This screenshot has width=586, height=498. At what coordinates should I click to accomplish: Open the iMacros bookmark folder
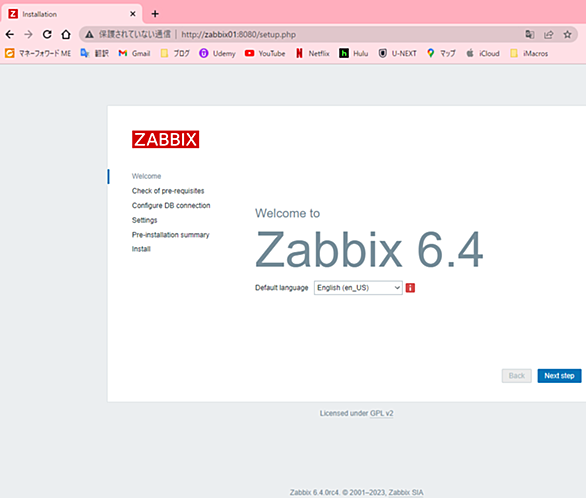click(x=529, y=53)
